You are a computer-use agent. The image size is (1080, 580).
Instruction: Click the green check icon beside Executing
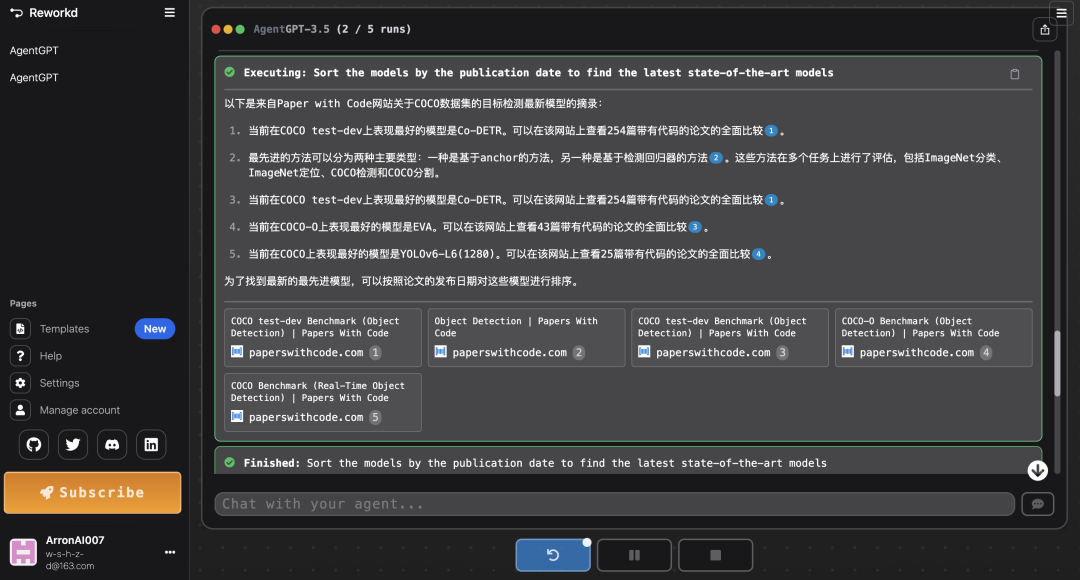[229, 72]
